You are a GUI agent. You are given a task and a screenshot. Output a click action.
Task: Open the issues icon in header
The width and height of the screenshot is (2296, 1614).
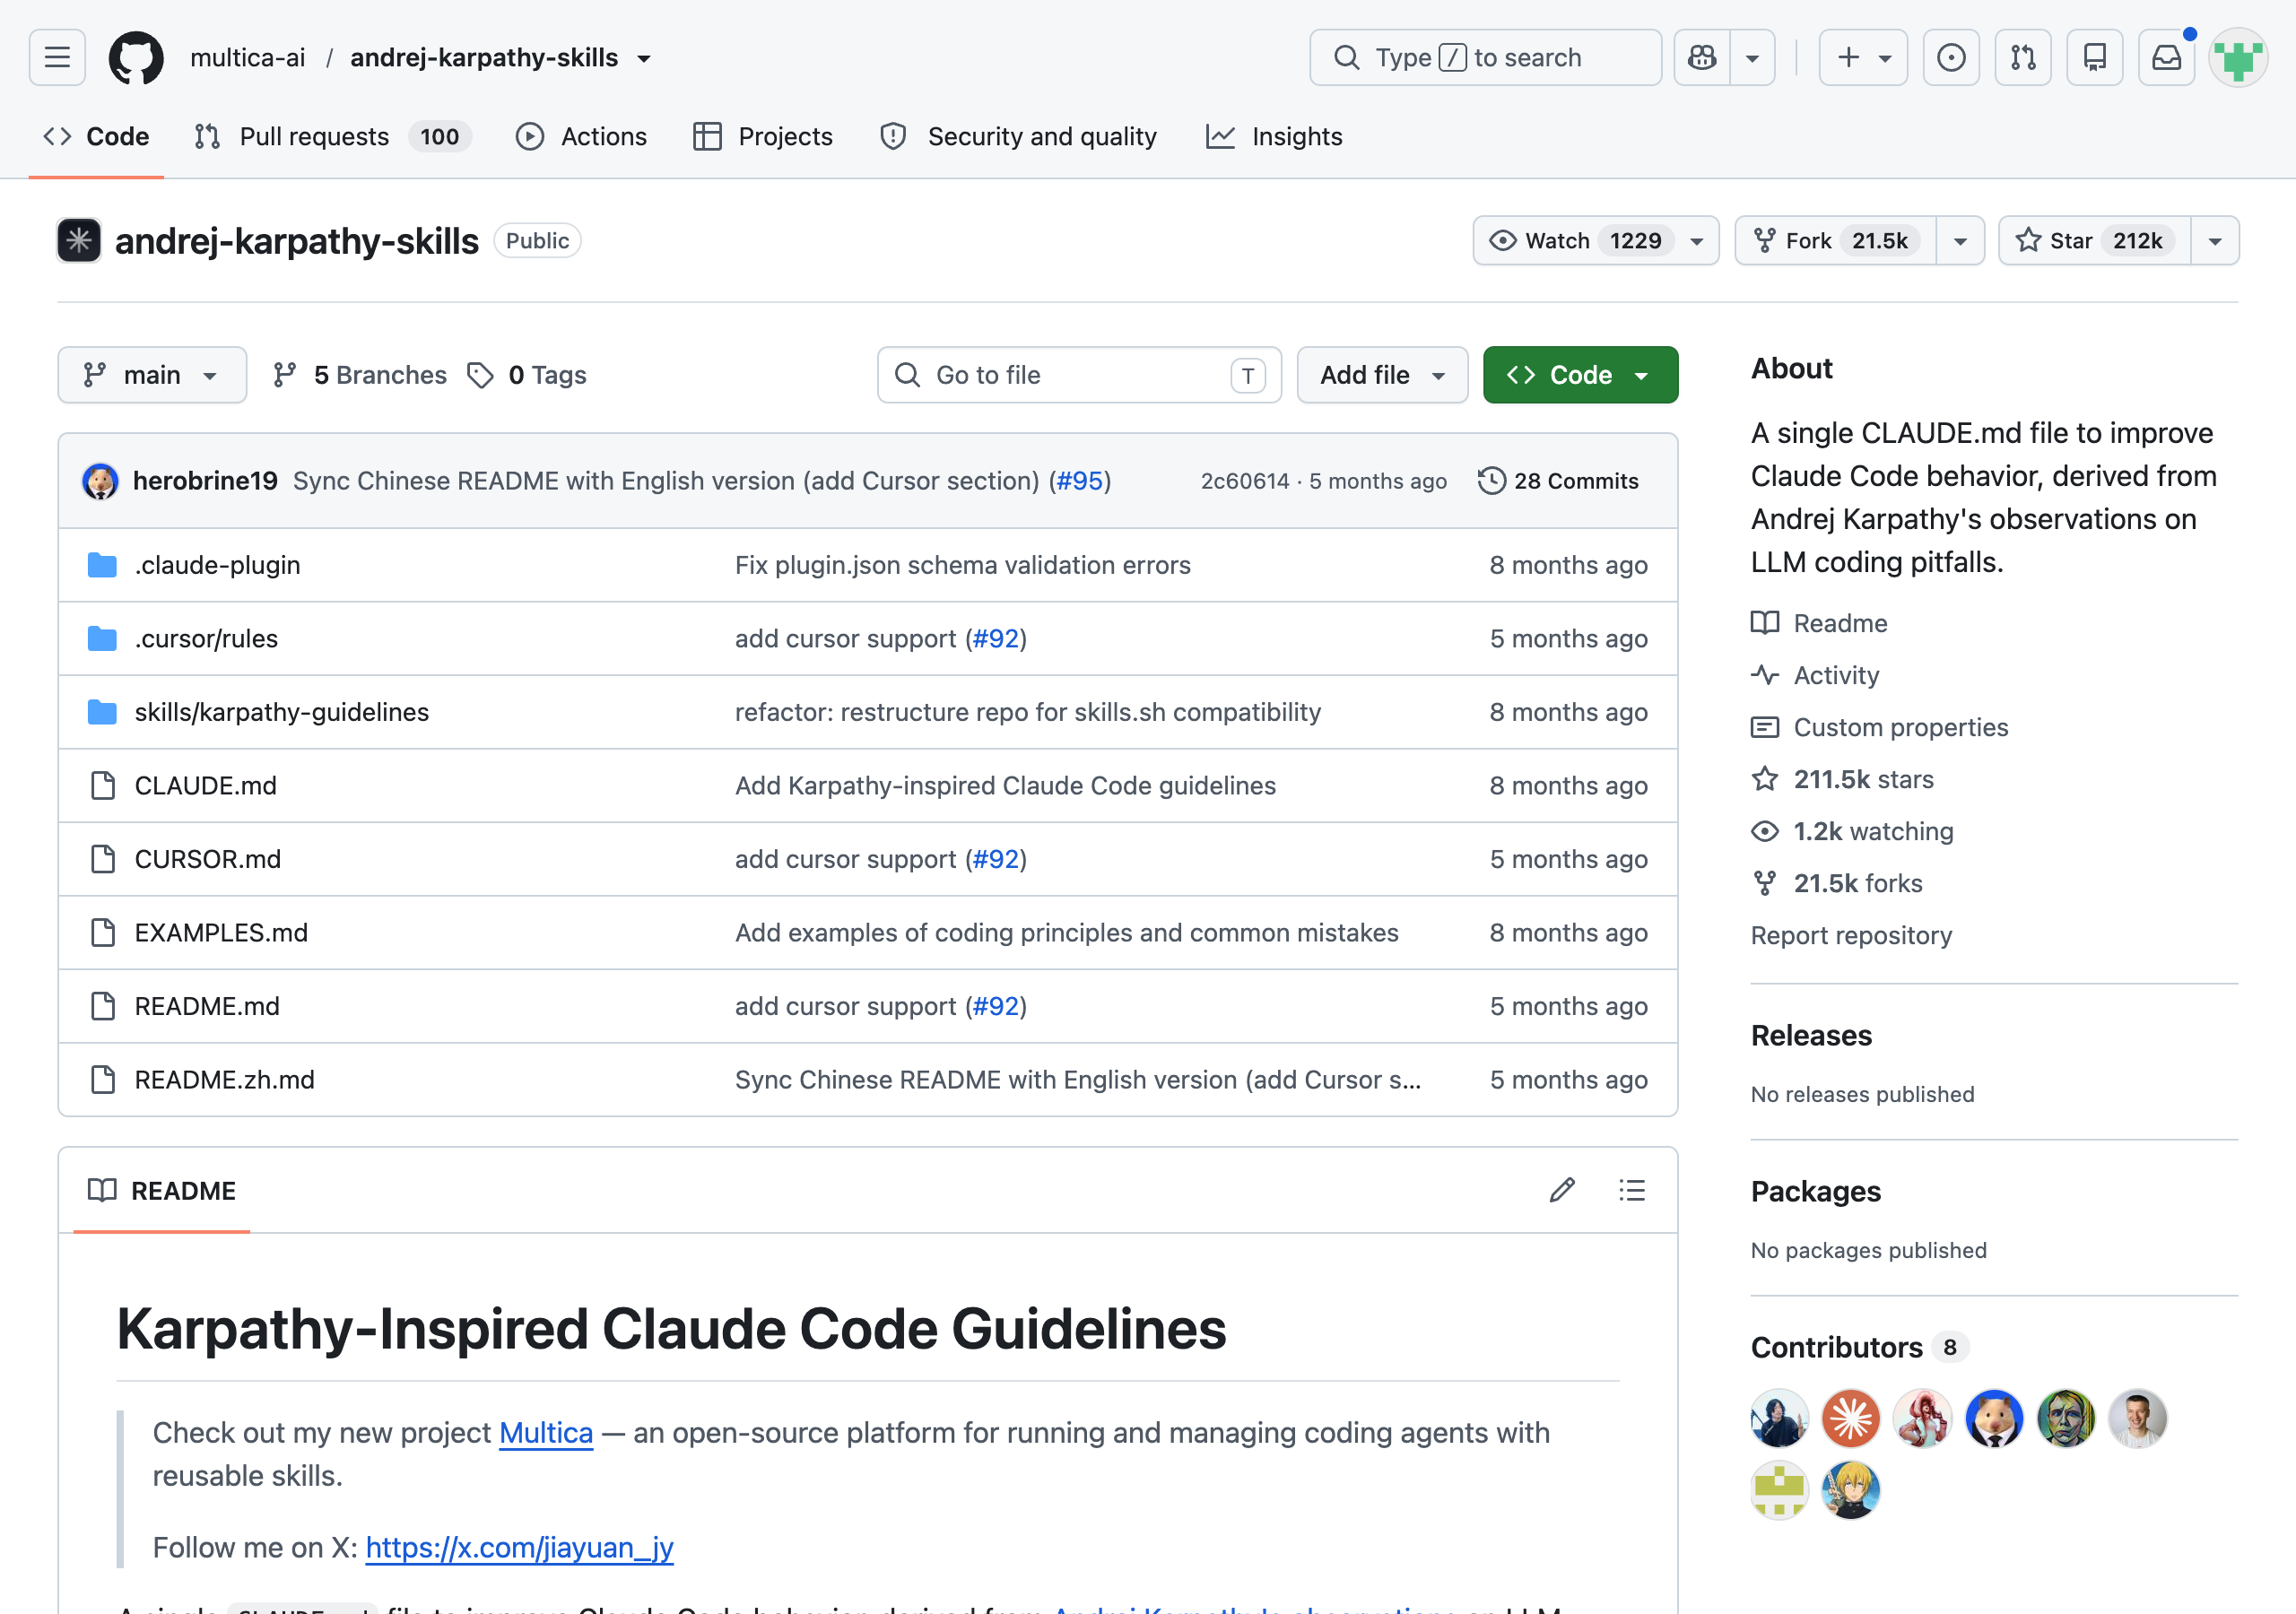point(1951,57)
